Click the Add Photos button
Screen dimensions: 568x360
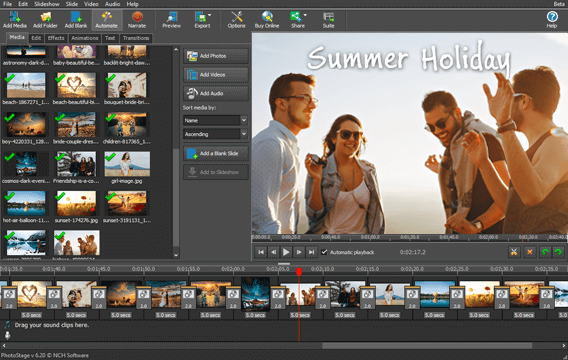(x=216, y=56)
